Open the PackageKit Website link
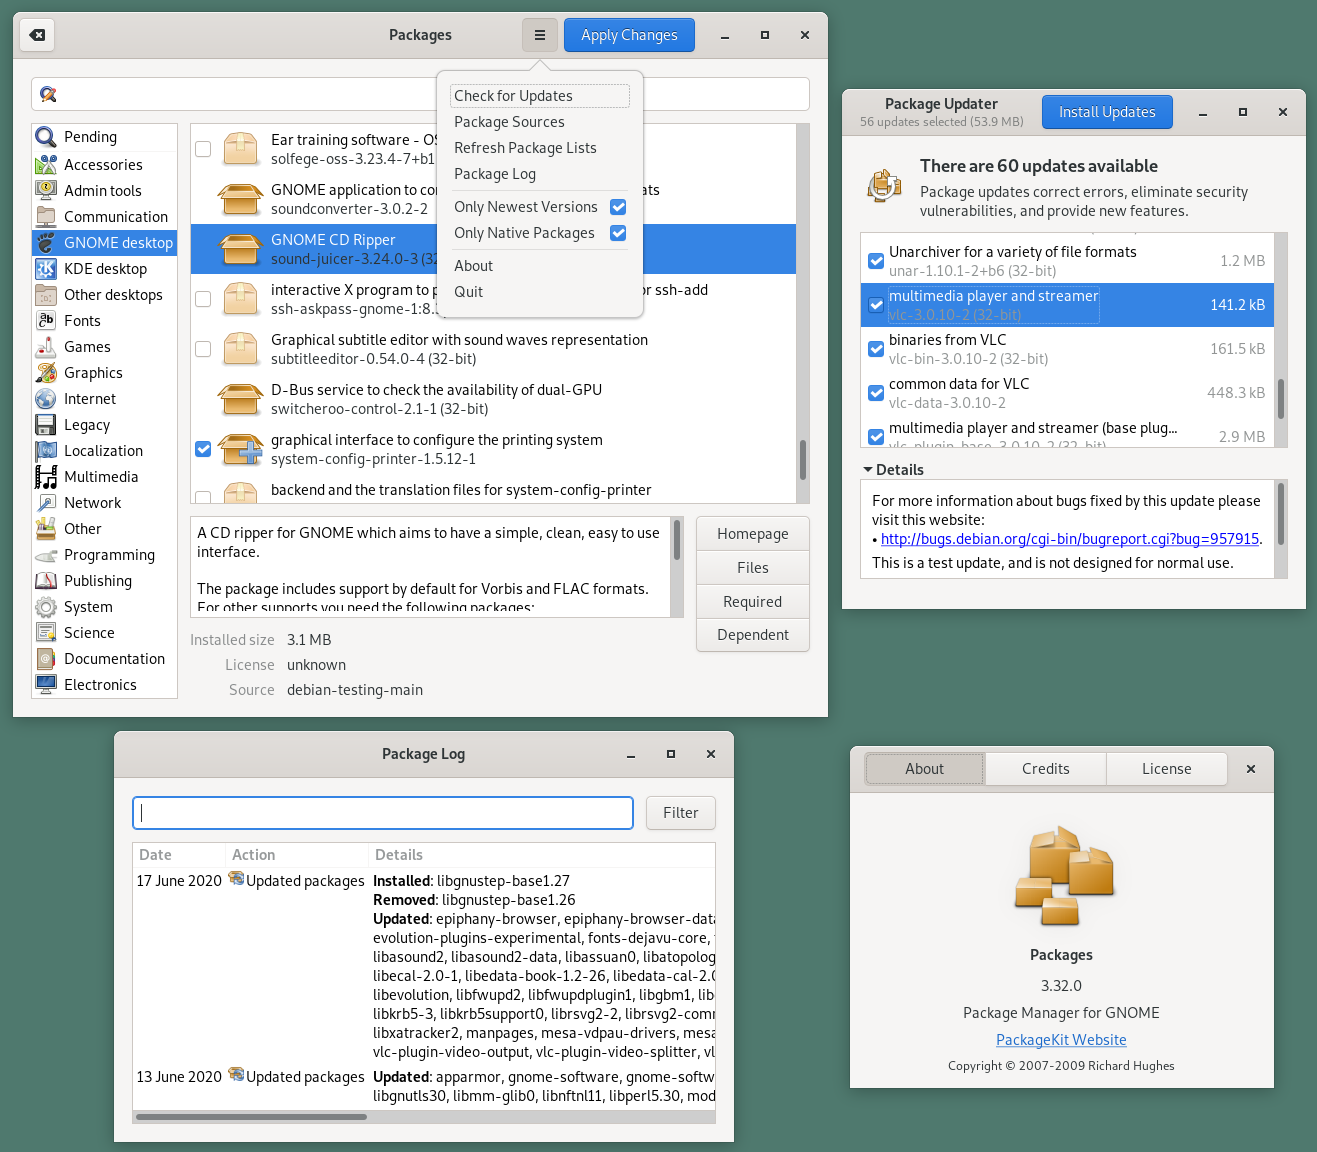This screenshot has height=1152, width=1317. (1061, 1040)
